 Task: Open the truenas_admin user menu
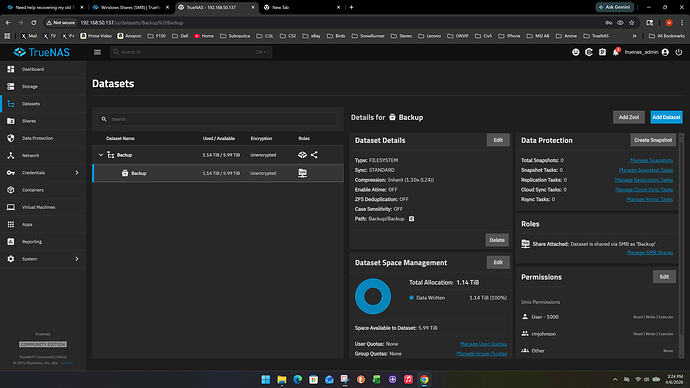pos(646,52)
